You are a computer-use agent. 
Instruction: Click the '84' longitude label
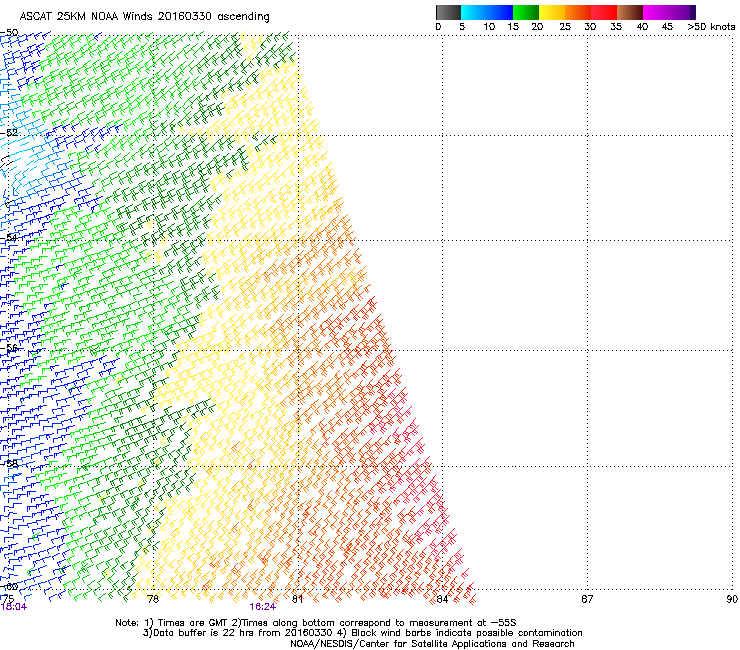[x=442, y=599]
